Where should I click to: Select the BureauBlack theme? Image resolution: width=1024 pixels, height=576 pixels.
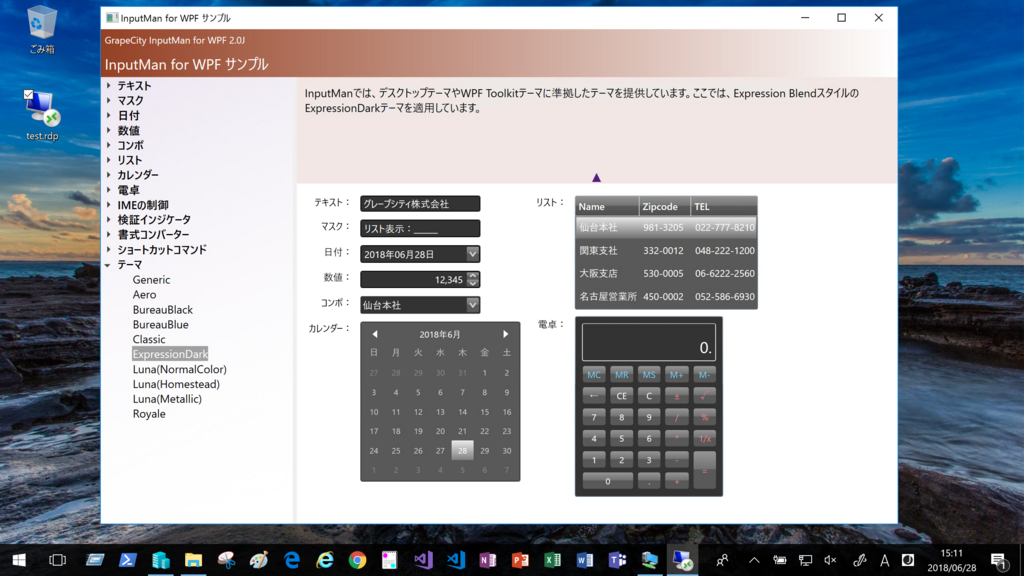[x=163, y=310]
